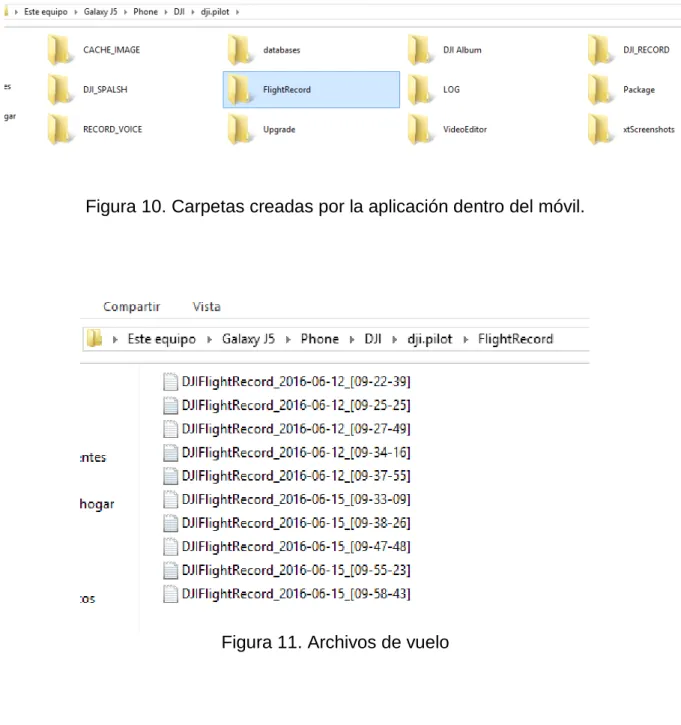Open the RECORD_VOICE folder icon
Image resolution: width=681 pixels, height=725 pixels.
tap(60, 129)
